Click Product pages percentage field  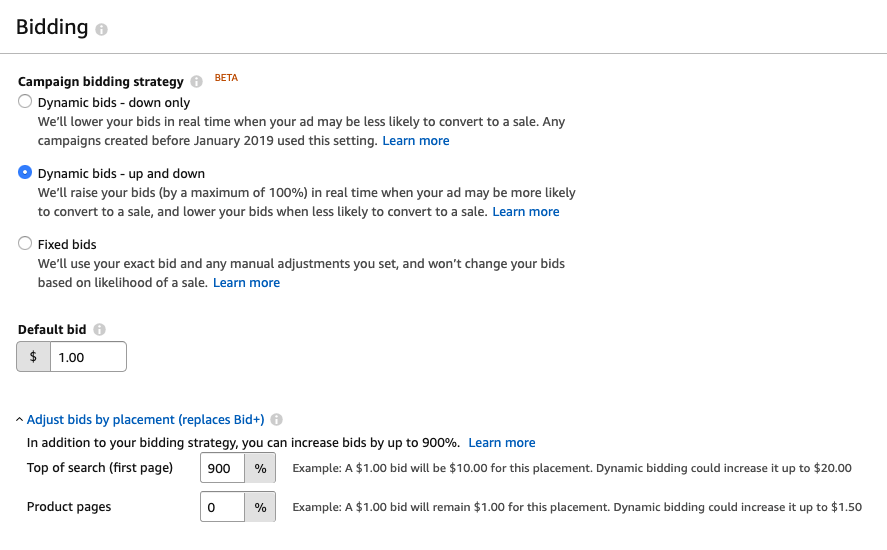(222, 507)
